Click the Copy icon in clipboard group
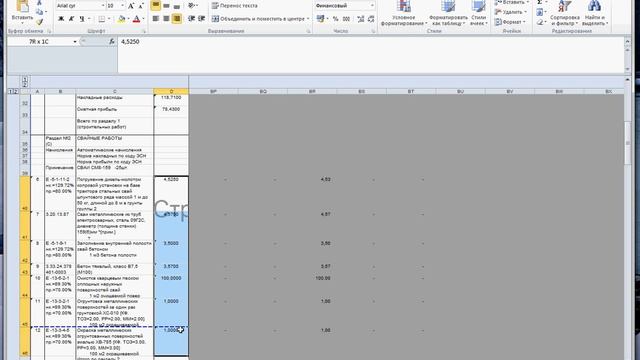The image size is (640, 360). coord(40,12)
